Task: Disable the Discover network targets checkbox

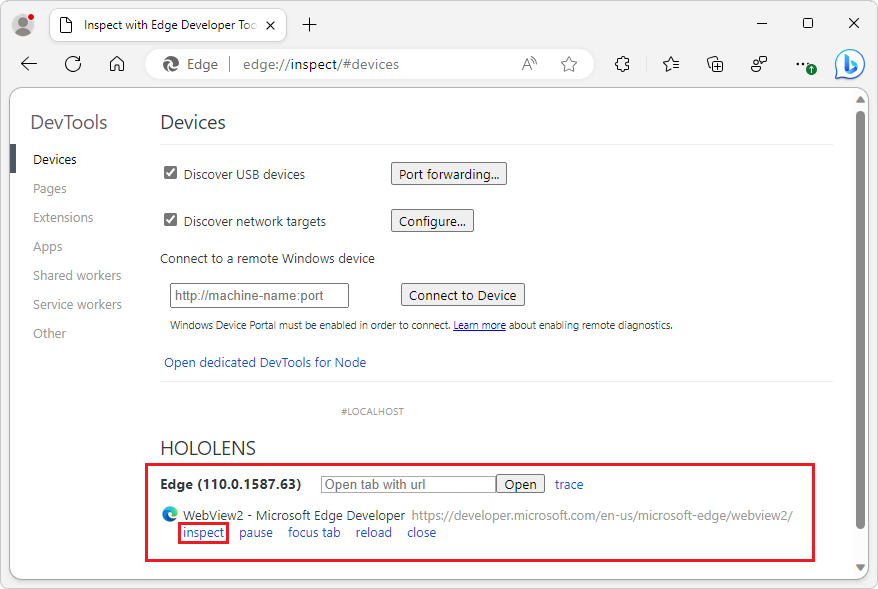Action: point(170,220)
